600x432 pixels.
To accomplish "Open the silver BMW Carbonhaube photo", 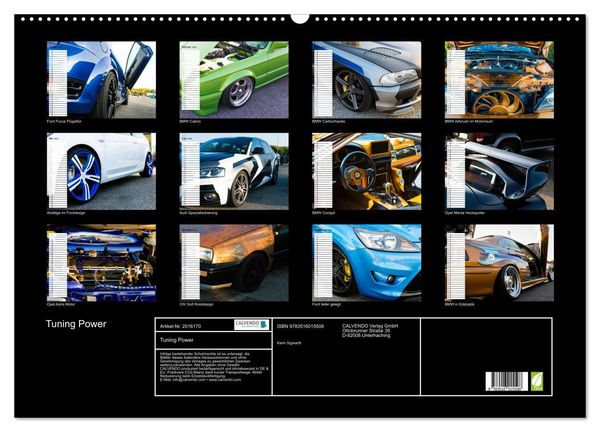I will (367, 80).
